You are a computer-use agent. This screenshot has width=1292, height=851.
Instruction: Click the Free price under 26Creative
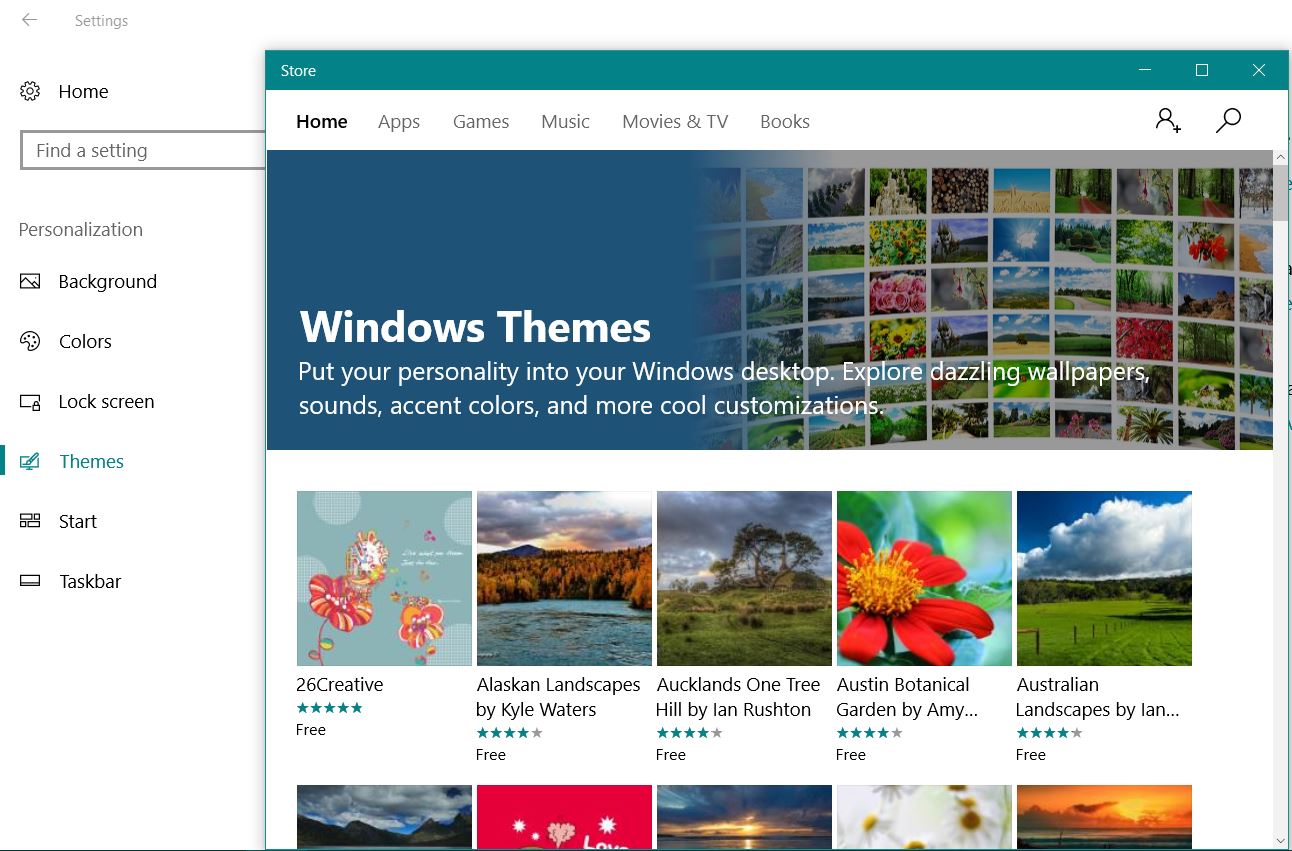pos(311,730)
